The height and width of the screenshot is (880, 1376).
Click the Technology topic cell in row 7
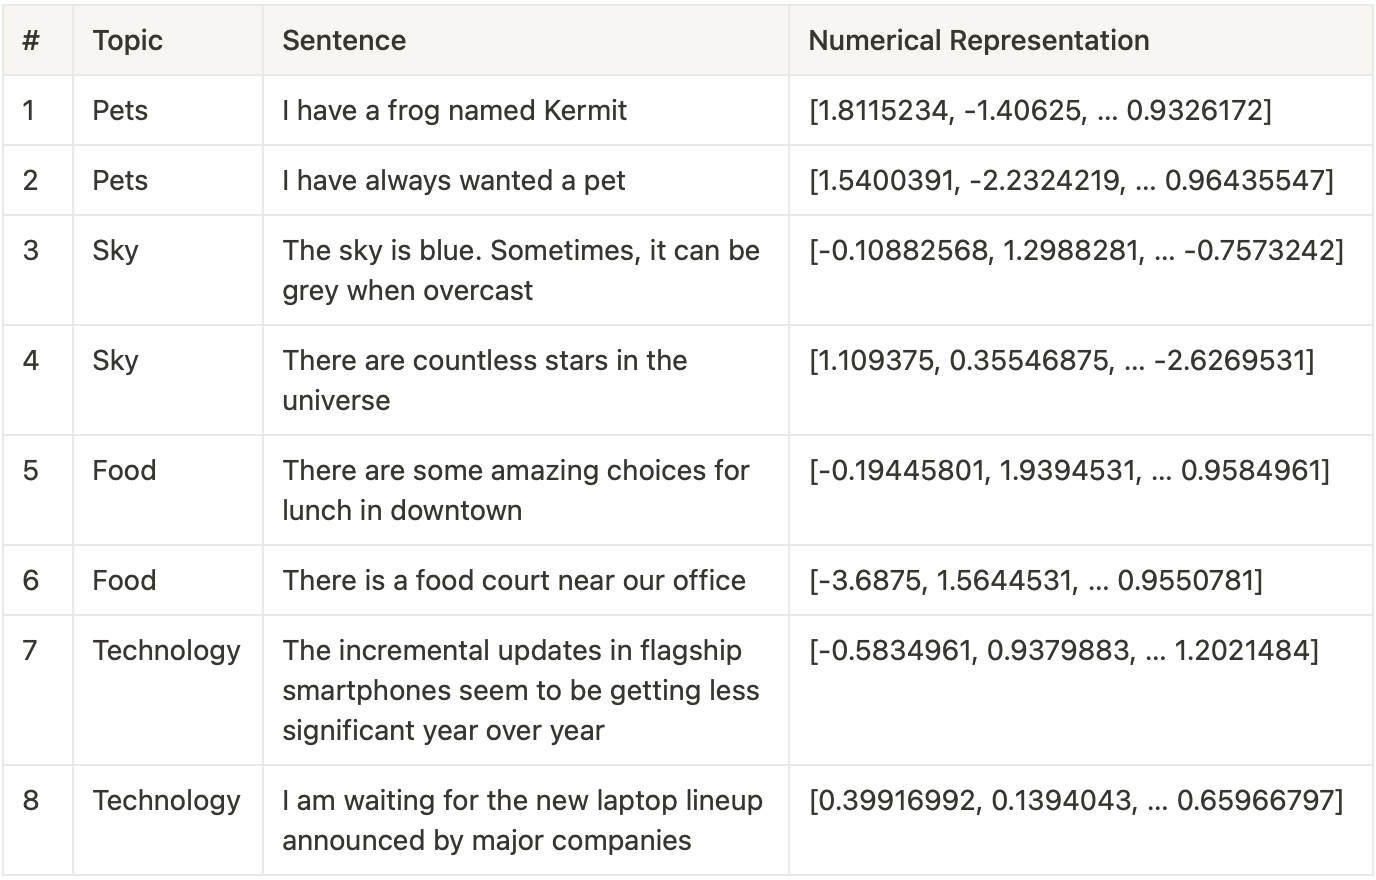click(x=166, y=651)
